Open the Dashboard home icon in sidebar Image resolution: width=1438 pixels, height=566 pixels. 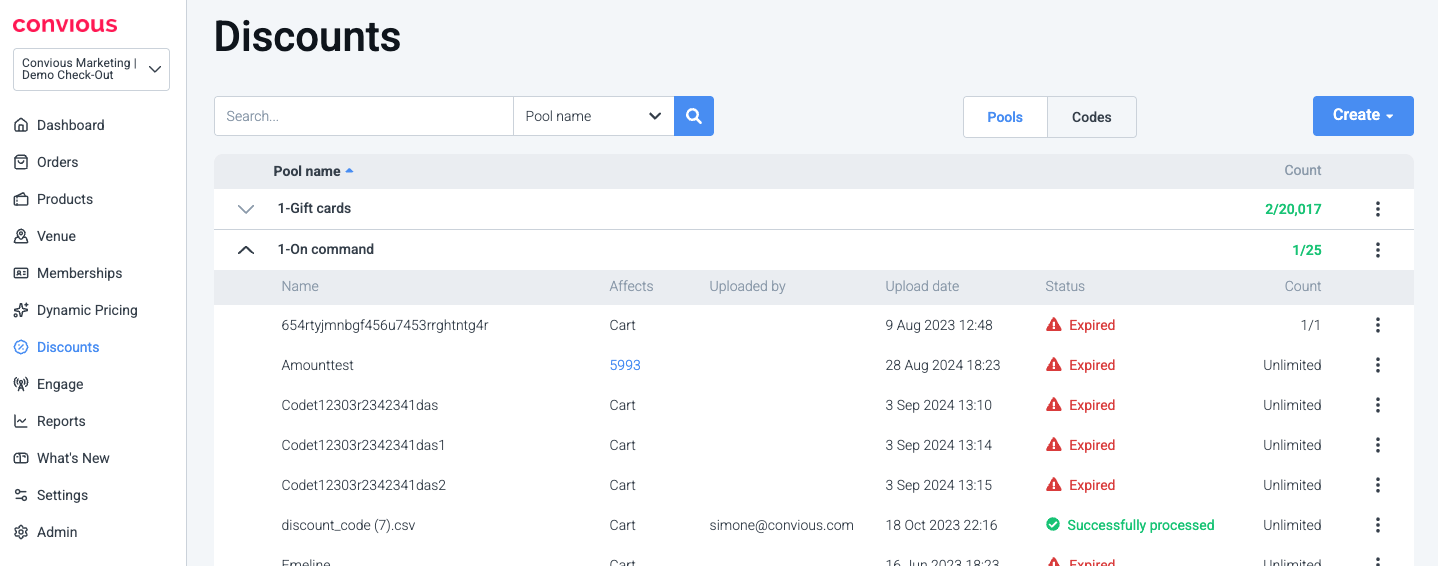tap(21, 125)
